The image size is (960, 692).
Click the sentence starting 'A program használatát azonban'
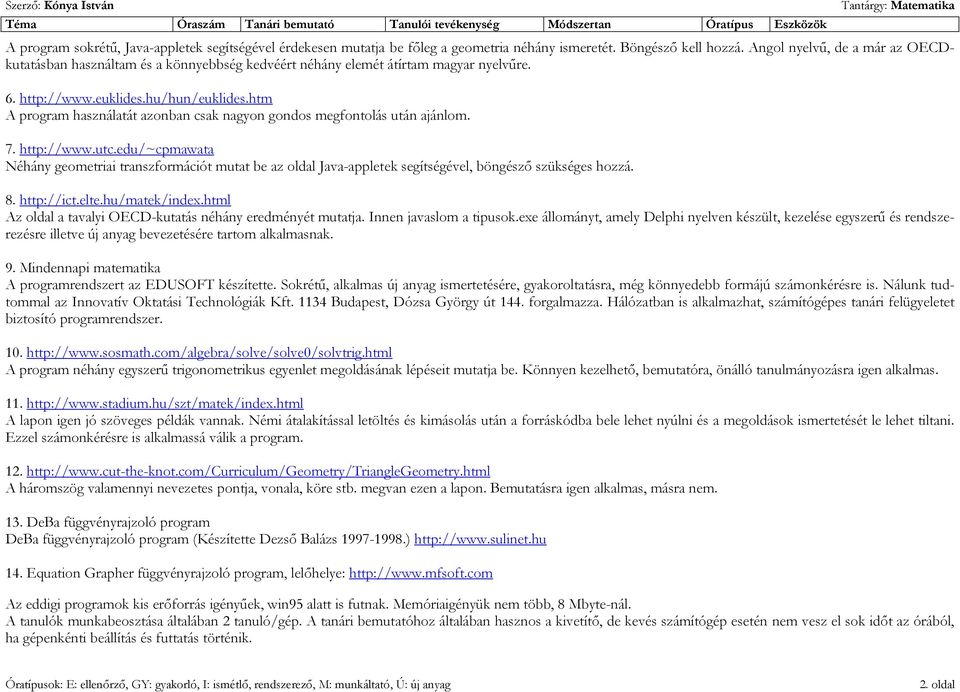(x=238, y=116)
